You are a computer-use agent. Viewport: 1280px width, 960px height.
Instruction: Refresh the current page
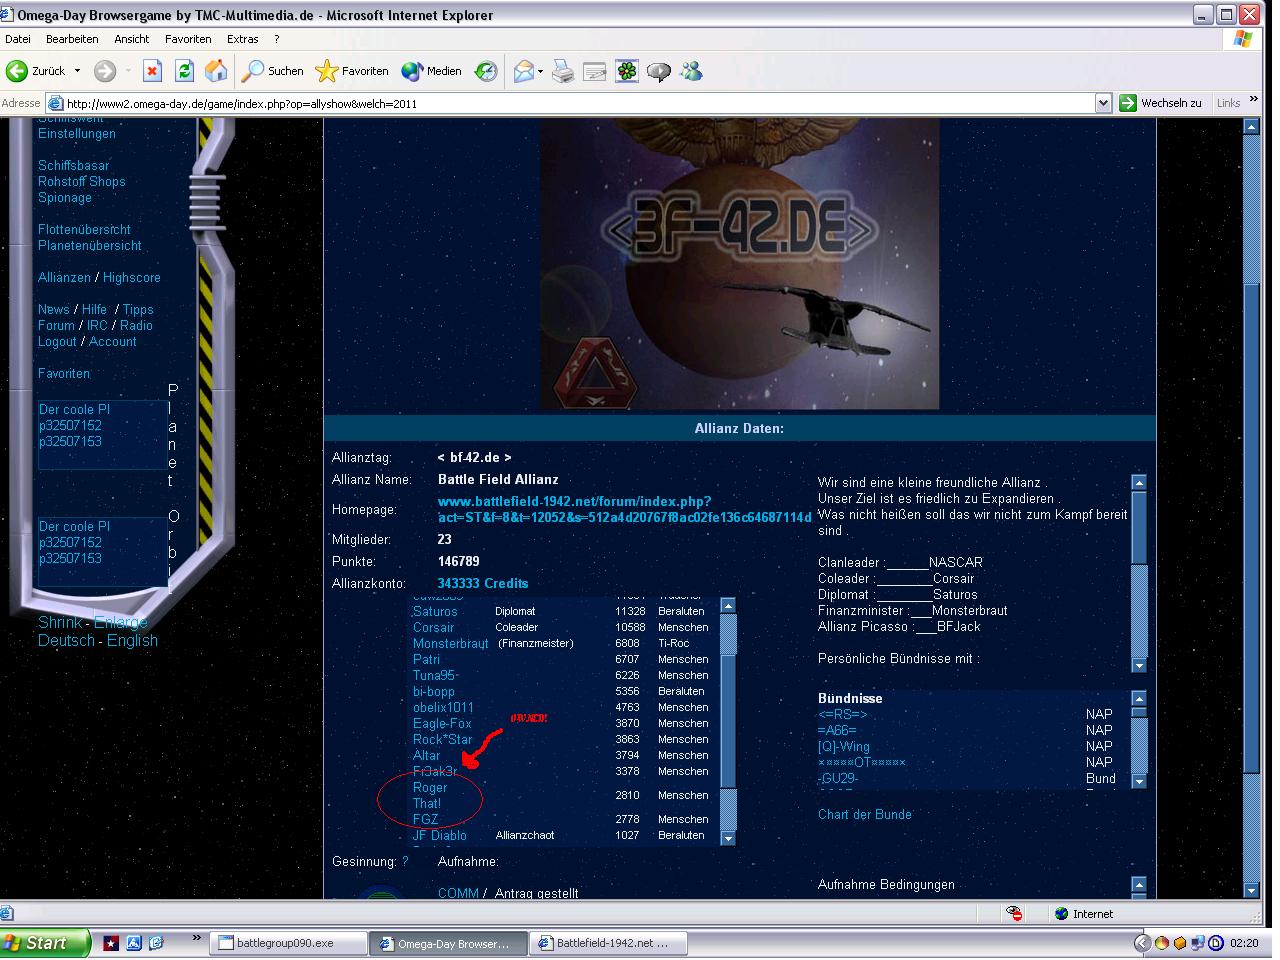tap(184, 71)
